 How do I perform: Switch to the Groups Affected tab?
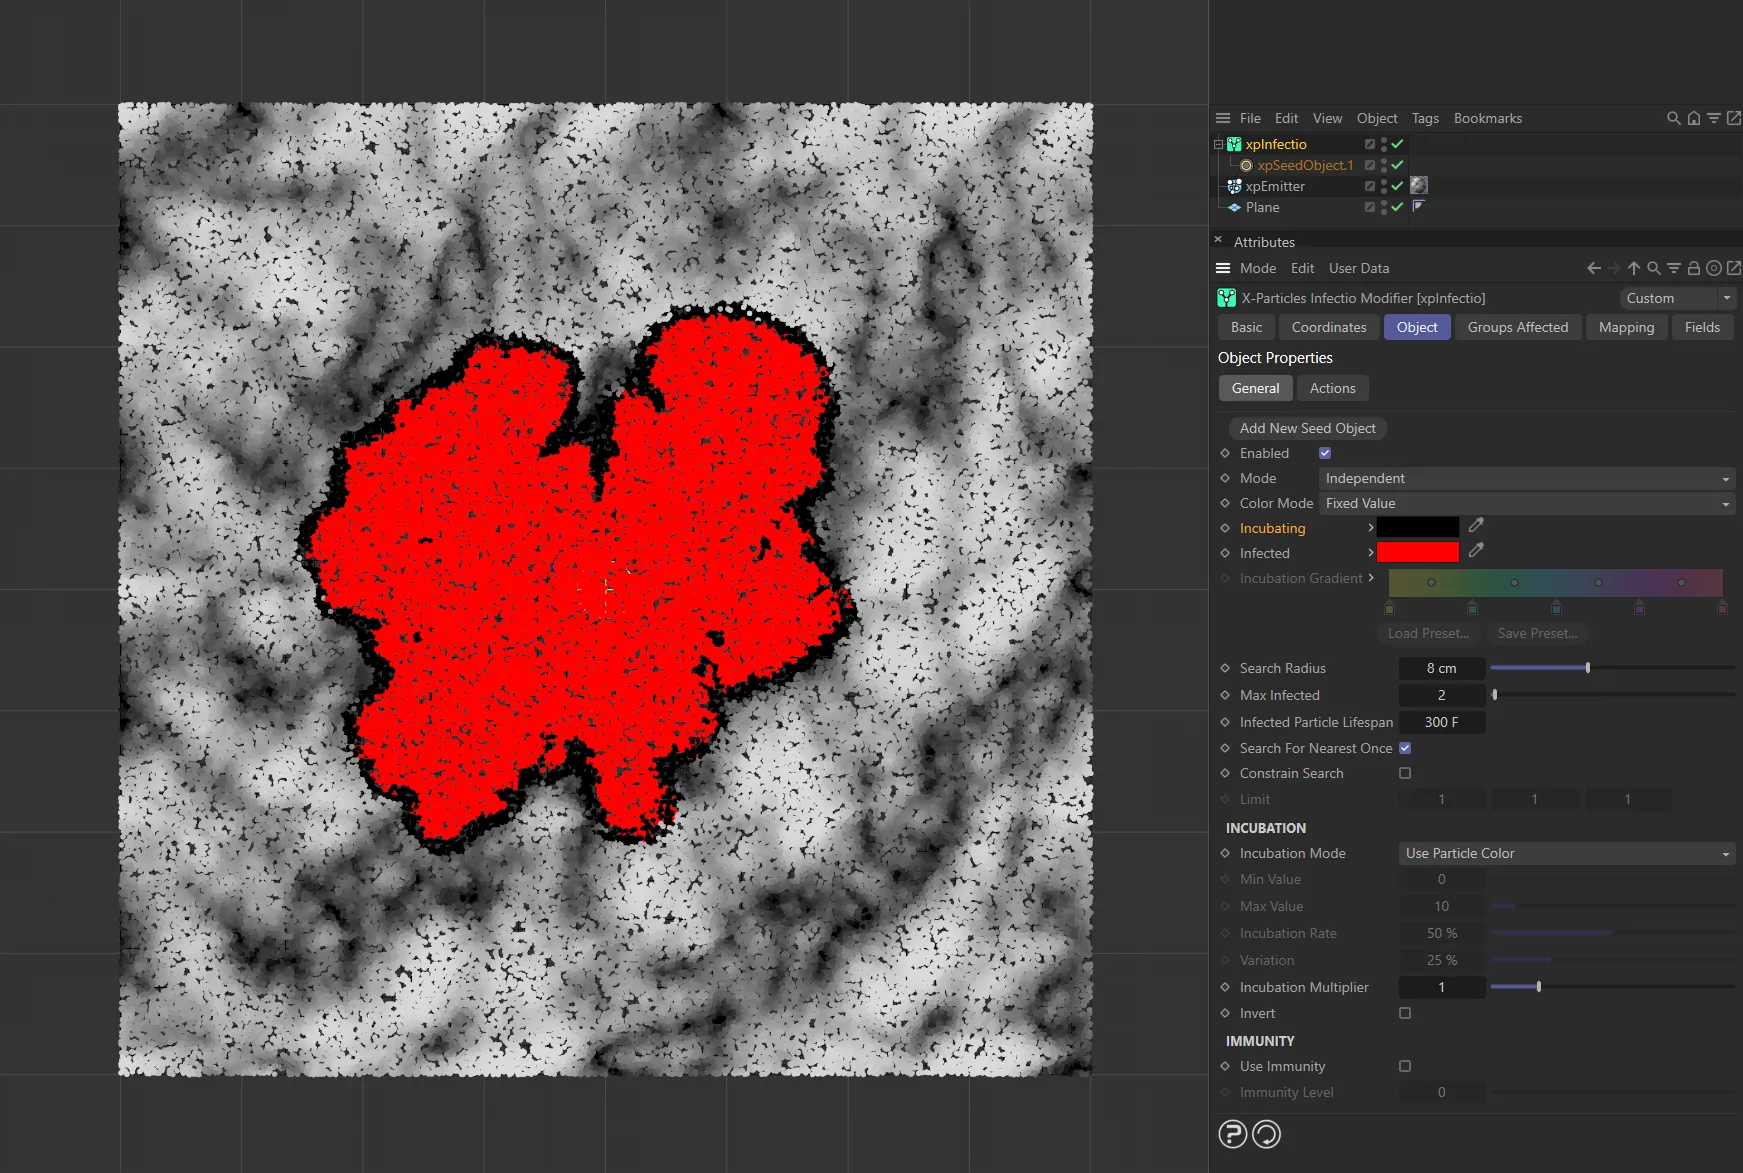click(1517, 327)
